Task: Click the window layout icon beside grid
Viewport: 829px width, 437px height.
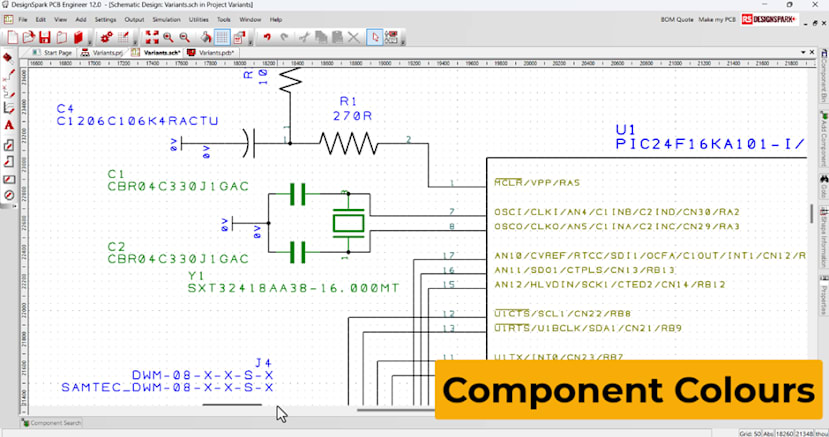Action: (239, 37)
